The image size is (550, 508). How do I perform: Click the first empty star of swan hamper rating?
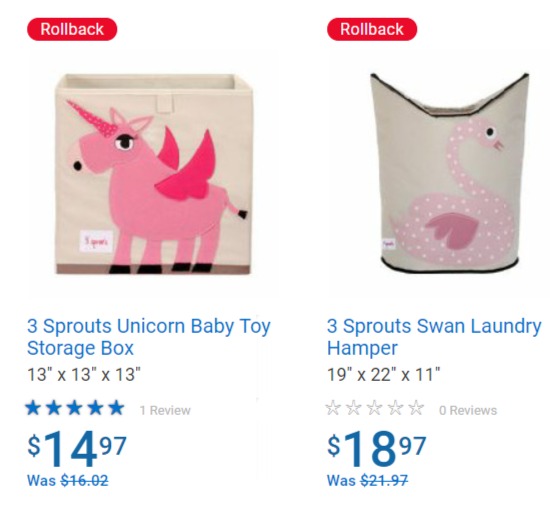[333, 408]
